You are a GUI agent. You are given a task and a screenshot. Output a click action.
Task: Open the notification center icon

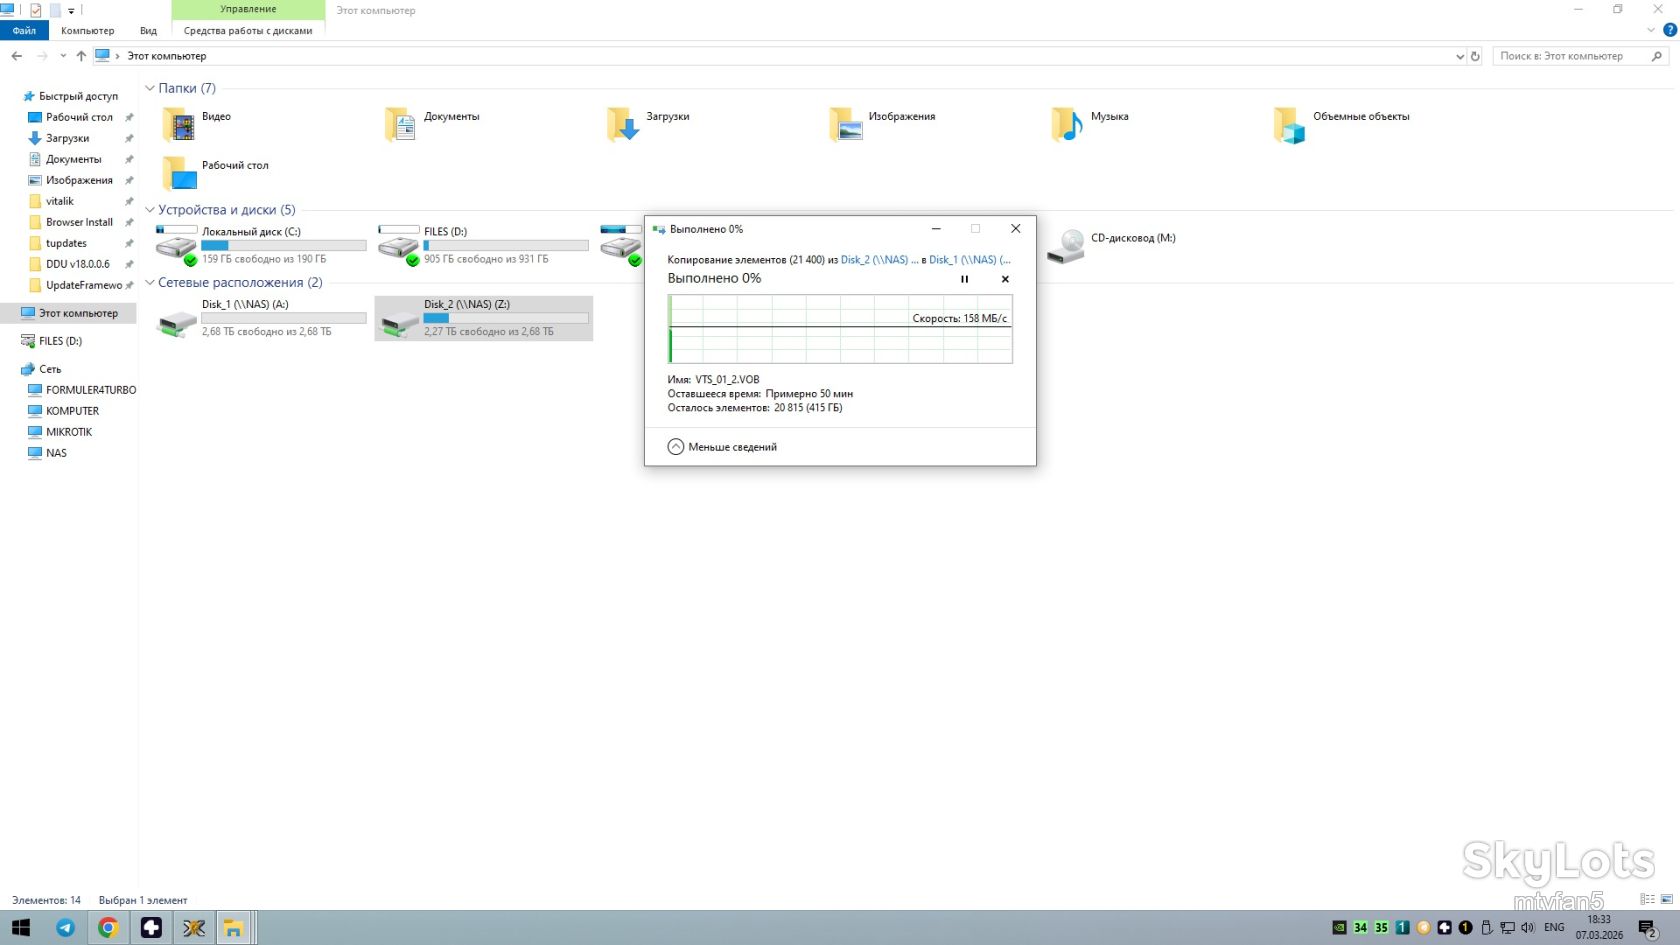pyautogui.click(x=1647, y=928)
